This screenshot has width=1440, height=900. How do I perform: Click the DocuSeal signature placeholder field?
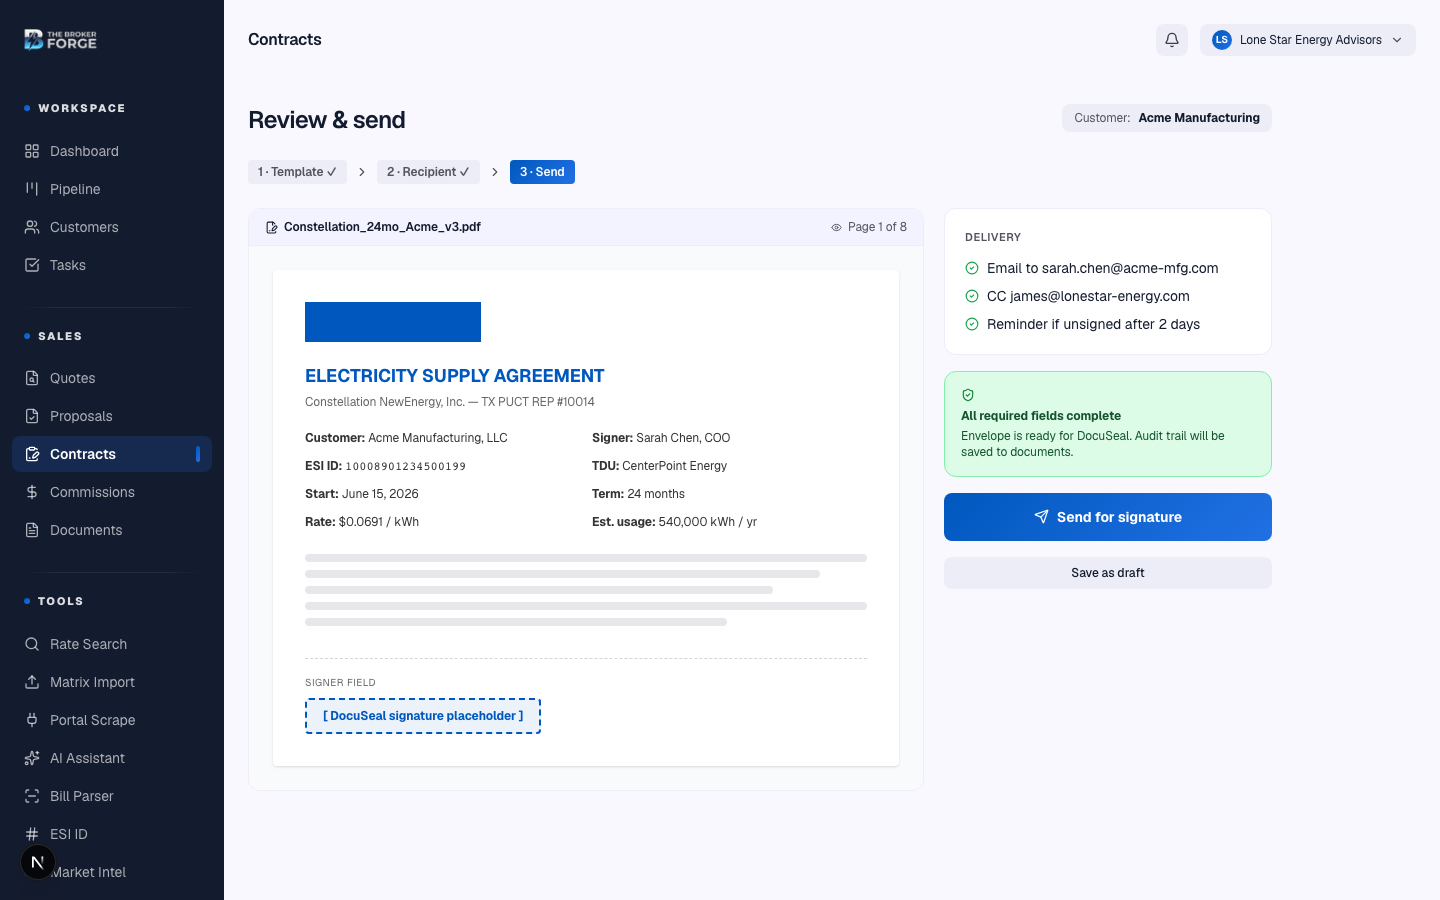click(423, 716)
